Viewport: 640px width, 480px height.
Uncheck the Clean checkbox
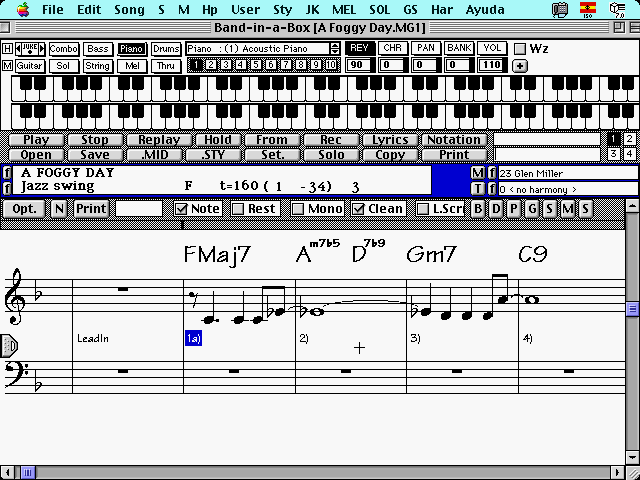(x=358, y=209)
